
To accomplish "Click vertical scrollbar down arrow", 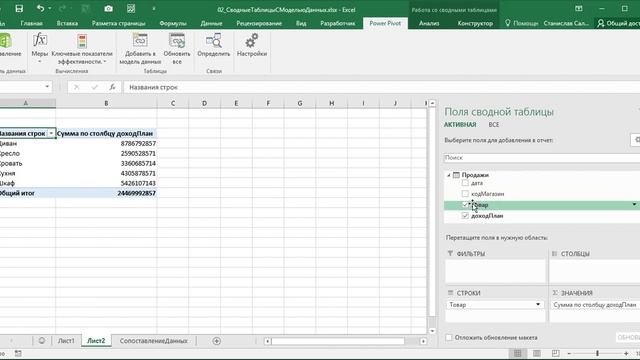I will click(x=432, y=331).
